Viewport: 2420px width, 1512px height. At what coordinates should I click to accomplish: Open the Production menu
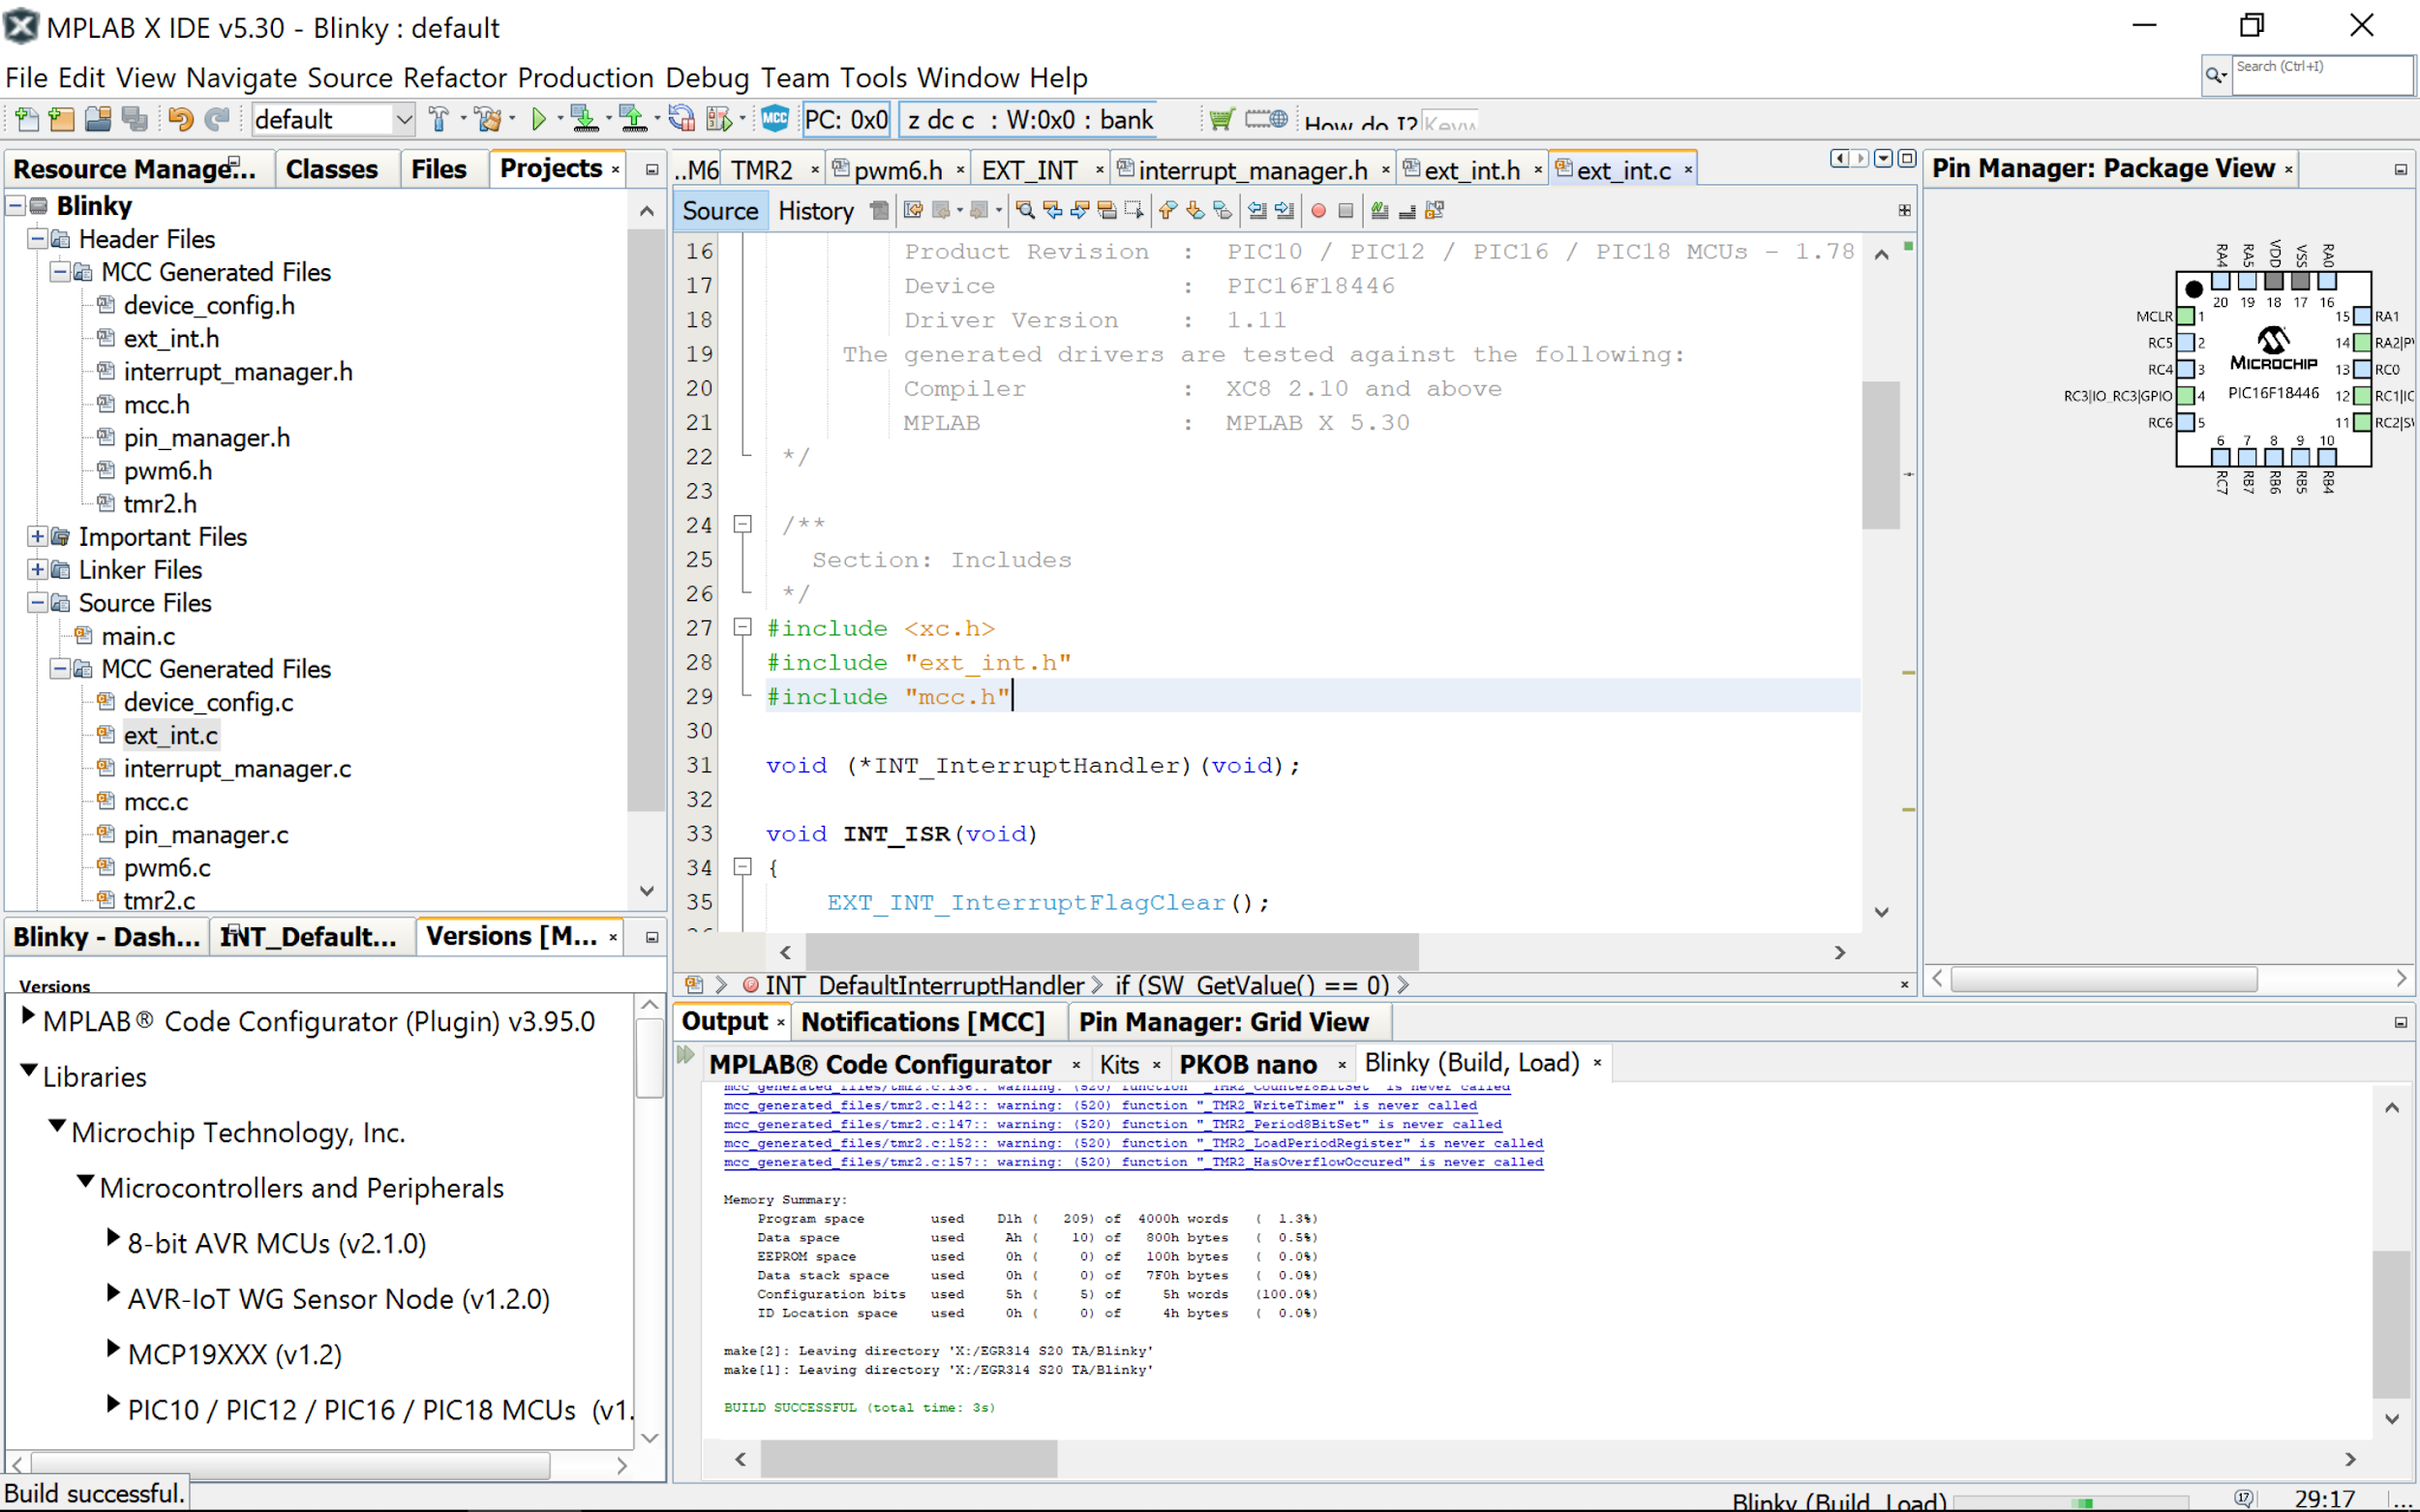586,78
